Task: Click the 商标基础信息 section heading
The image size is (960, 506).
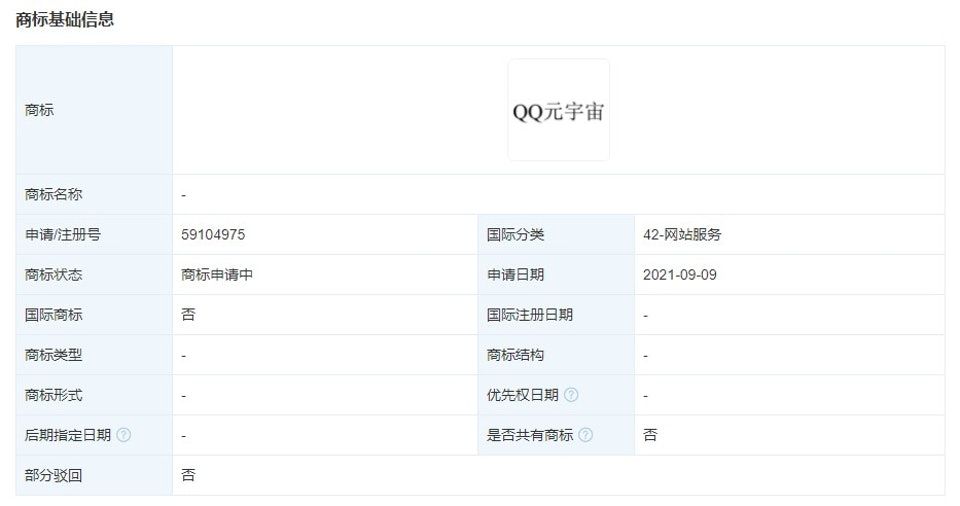Action: tap(65, 20)
